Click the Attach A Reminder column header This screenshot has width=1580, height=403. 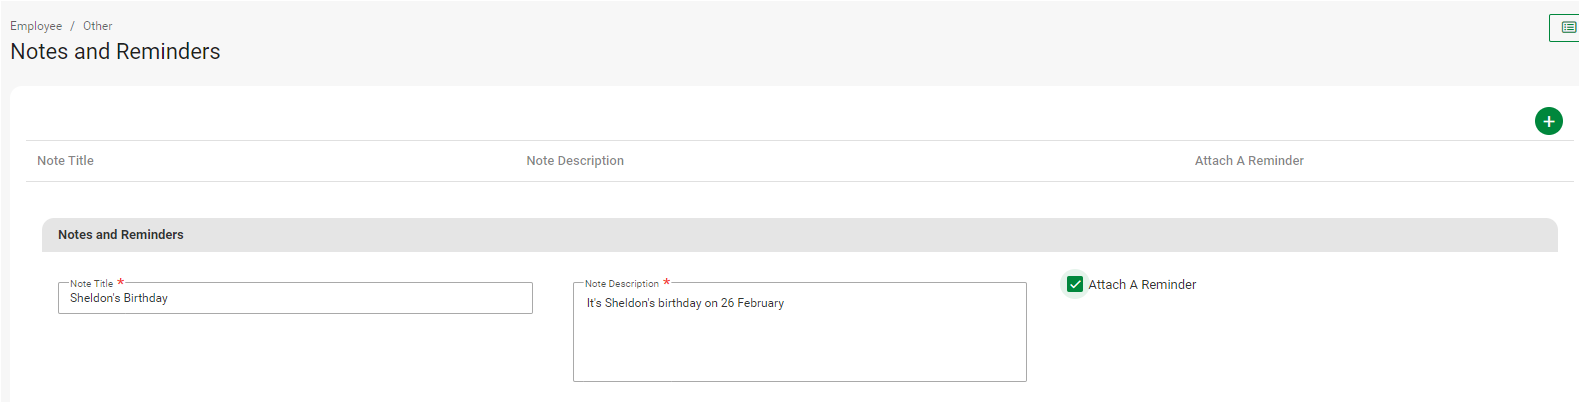coord(1249,161)
